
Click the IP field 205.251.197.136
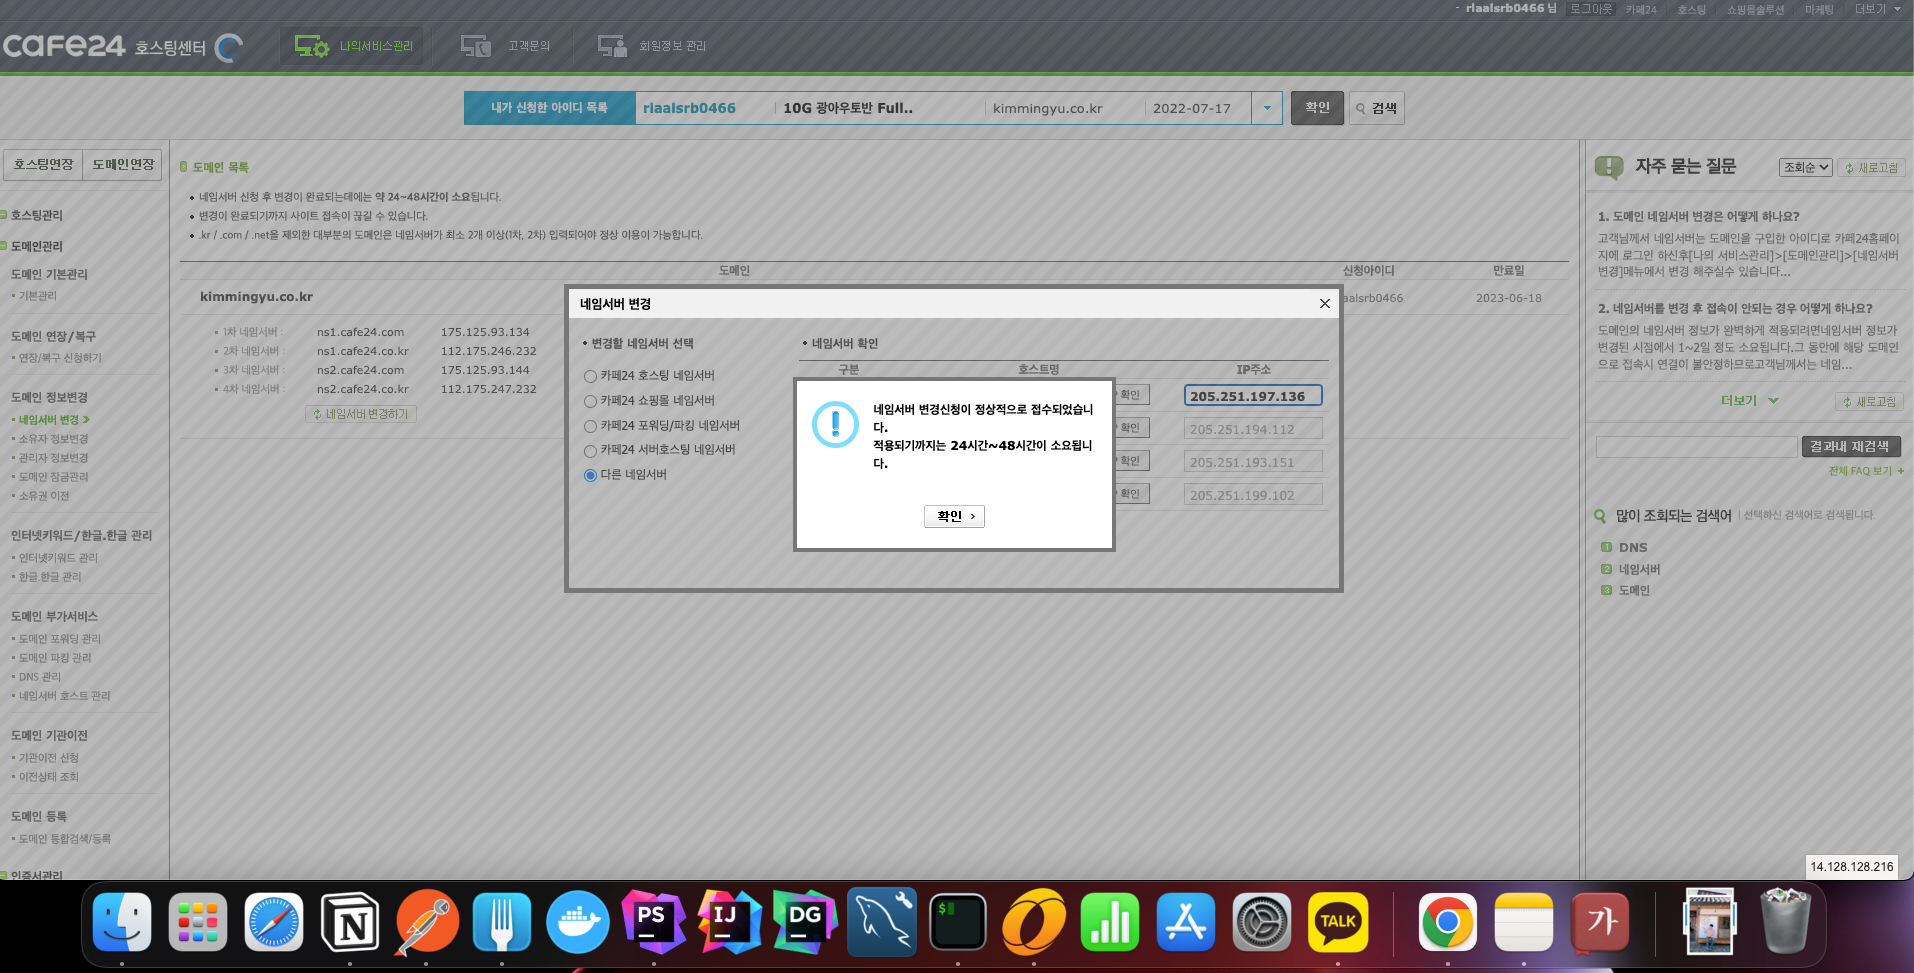point(1253,396)
